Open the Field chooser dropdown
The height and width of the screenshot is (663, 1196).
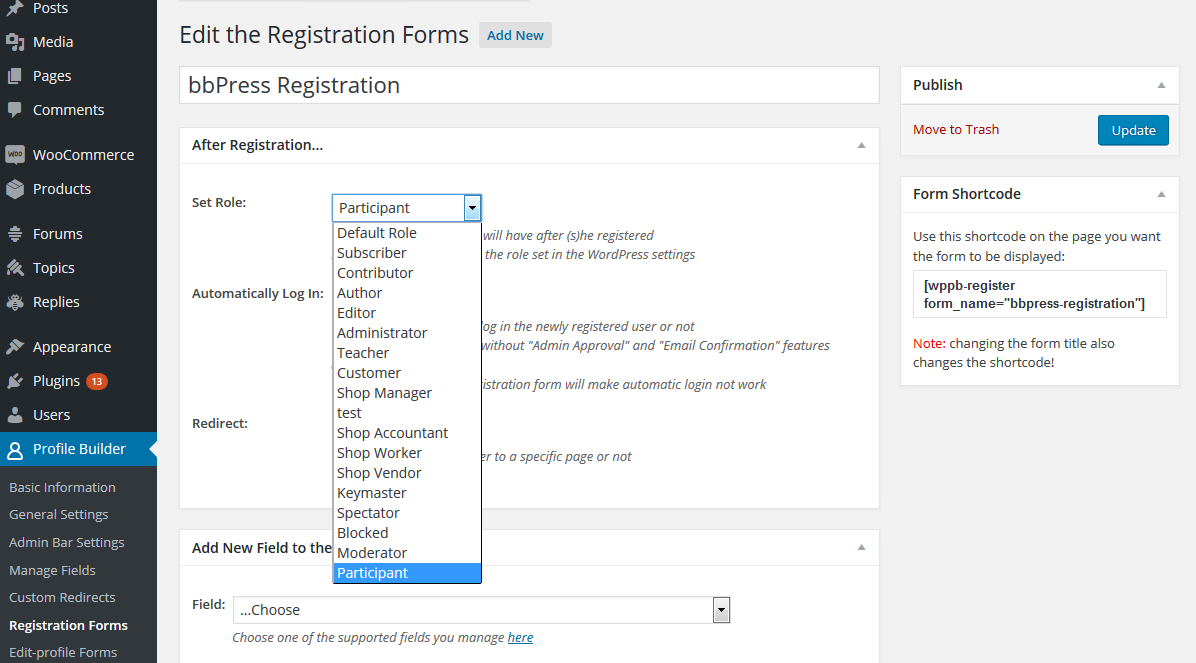pyautogui.click(x=481, y=610)
